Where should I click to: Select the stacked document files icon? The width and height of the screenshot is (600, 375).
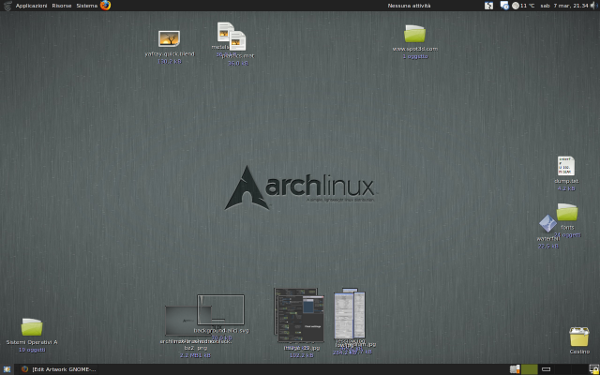[232, 36]
